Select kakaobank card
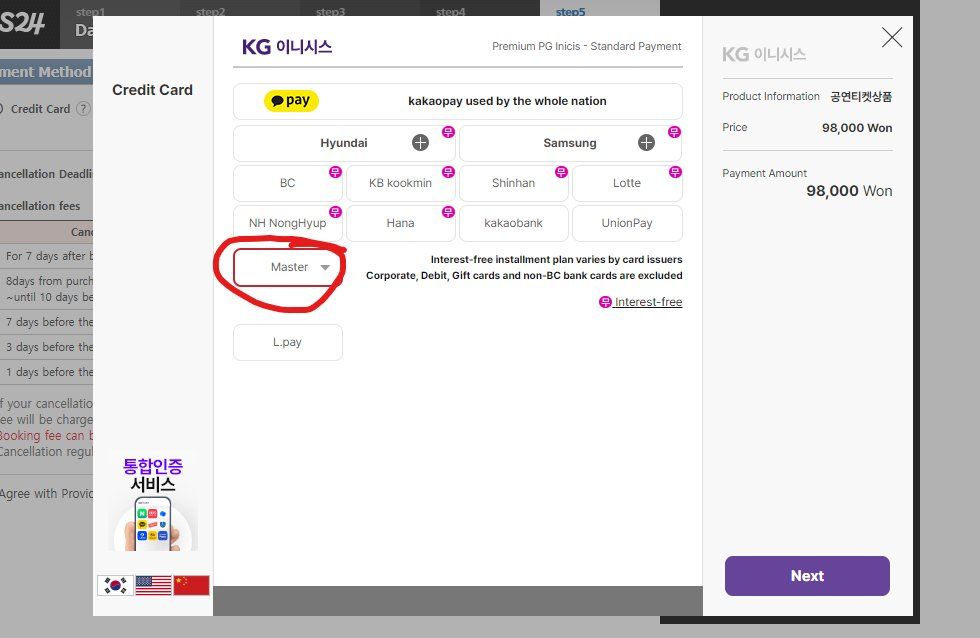The width and height of the screenshot is (980, 638). pyautogui.click(x=514, y=223)
